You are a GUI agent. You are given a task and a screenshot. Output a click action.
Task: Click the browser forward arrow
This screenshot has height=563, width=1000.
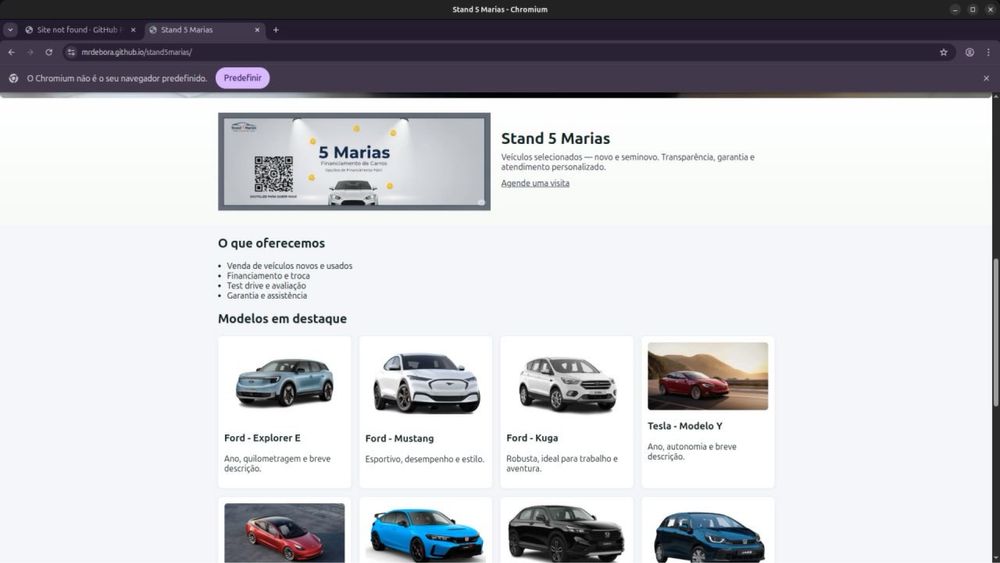pos(30,52)
